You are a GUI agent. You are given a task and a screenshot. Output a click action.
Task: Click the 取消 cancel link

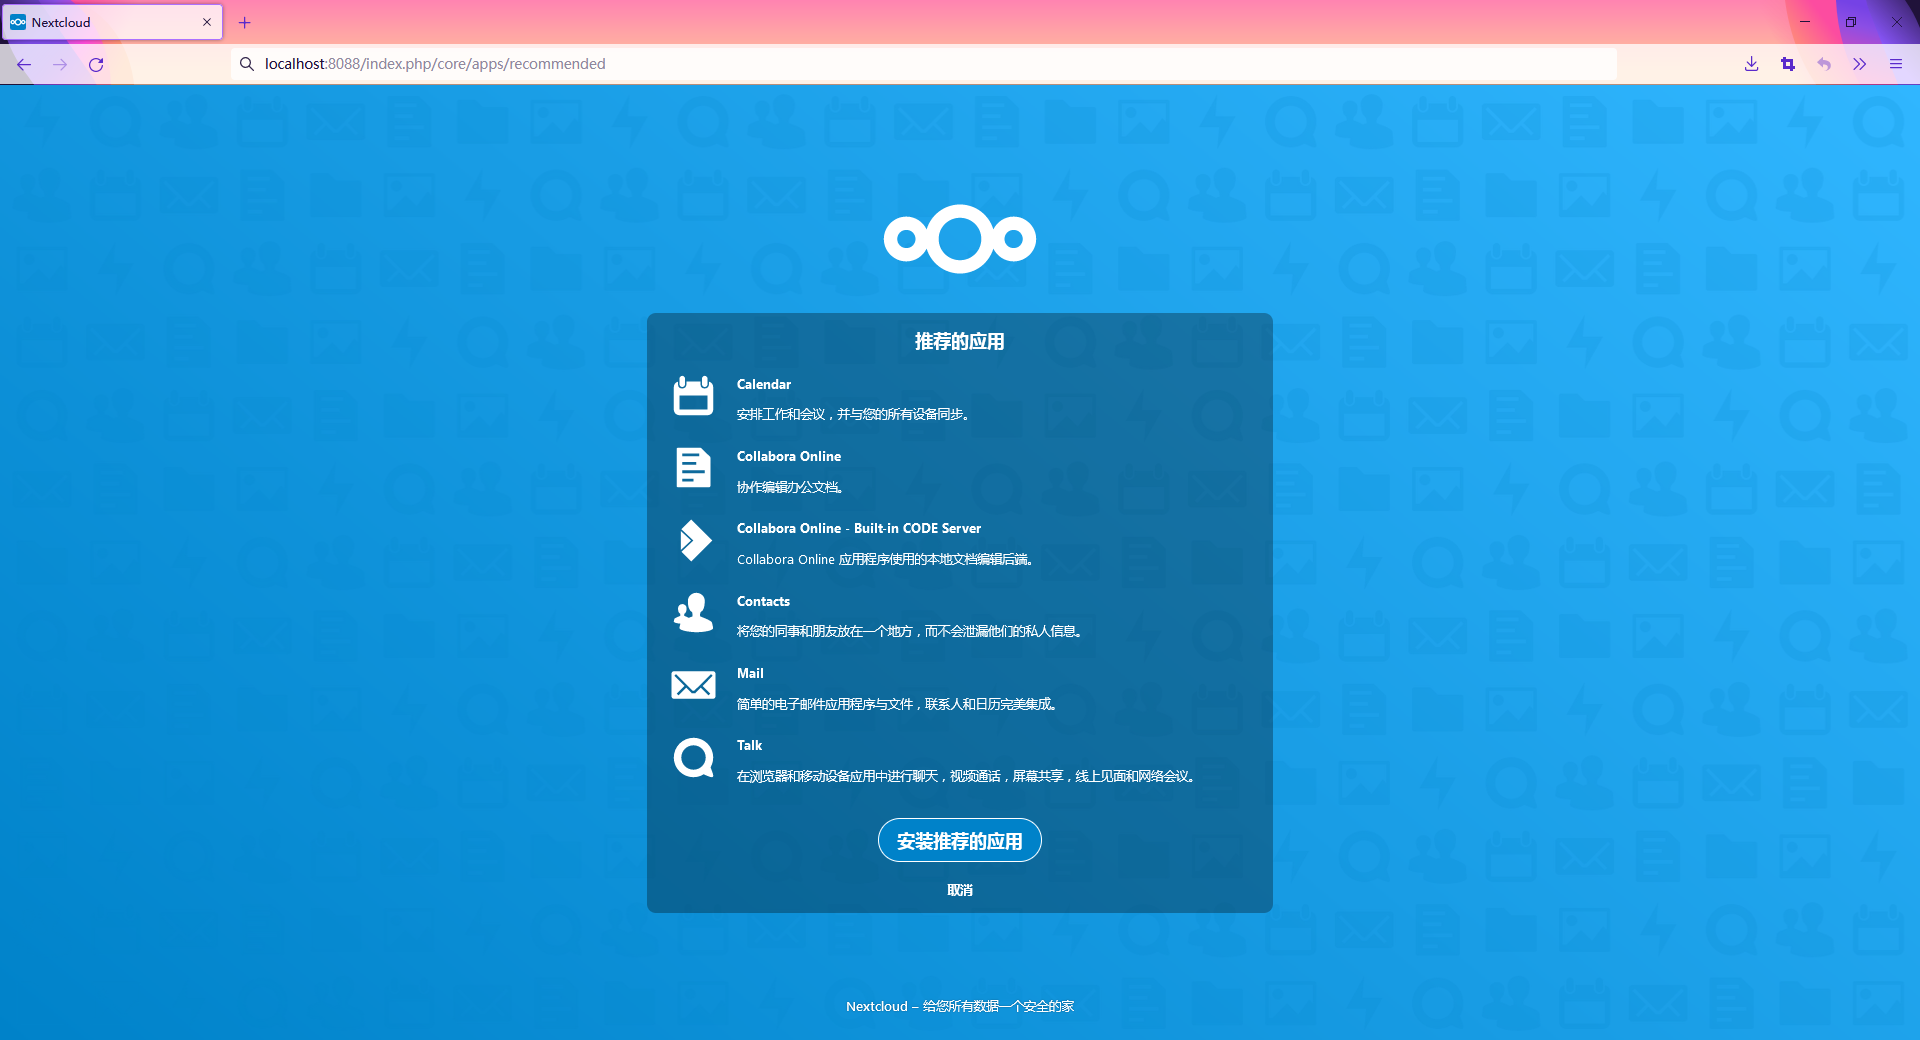click(x=960, y=890)
